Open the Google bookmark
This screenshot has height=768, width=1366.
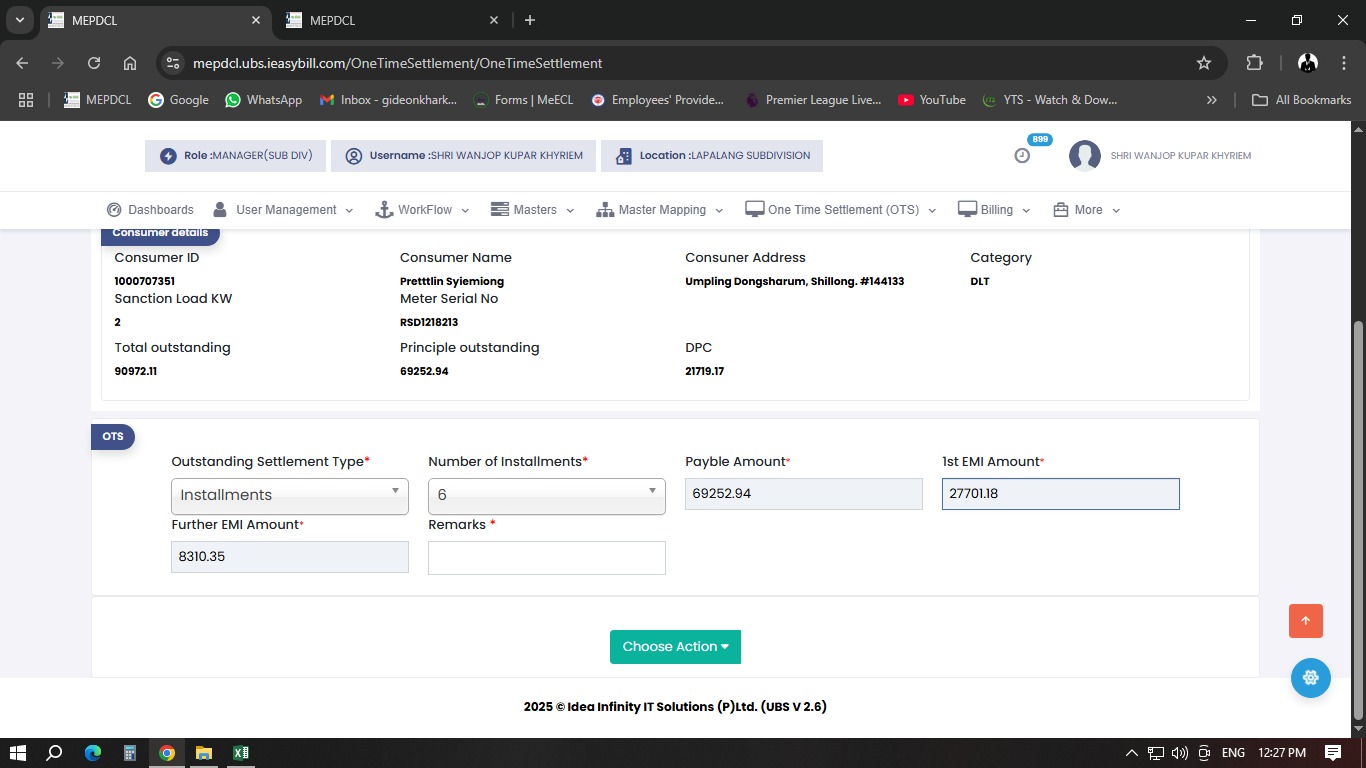pyautogui.click(x=179, y=100)
